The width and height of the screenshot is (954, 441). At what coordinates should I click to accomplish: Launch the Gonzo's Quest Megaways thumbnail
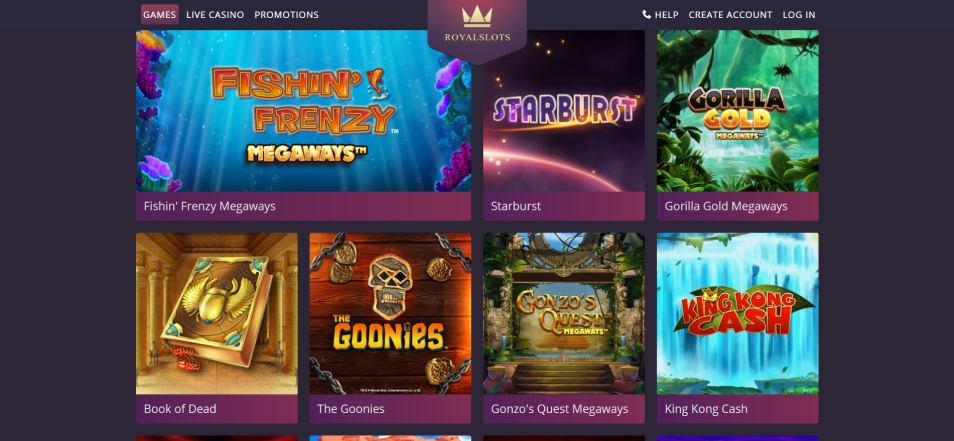[564, 313]
